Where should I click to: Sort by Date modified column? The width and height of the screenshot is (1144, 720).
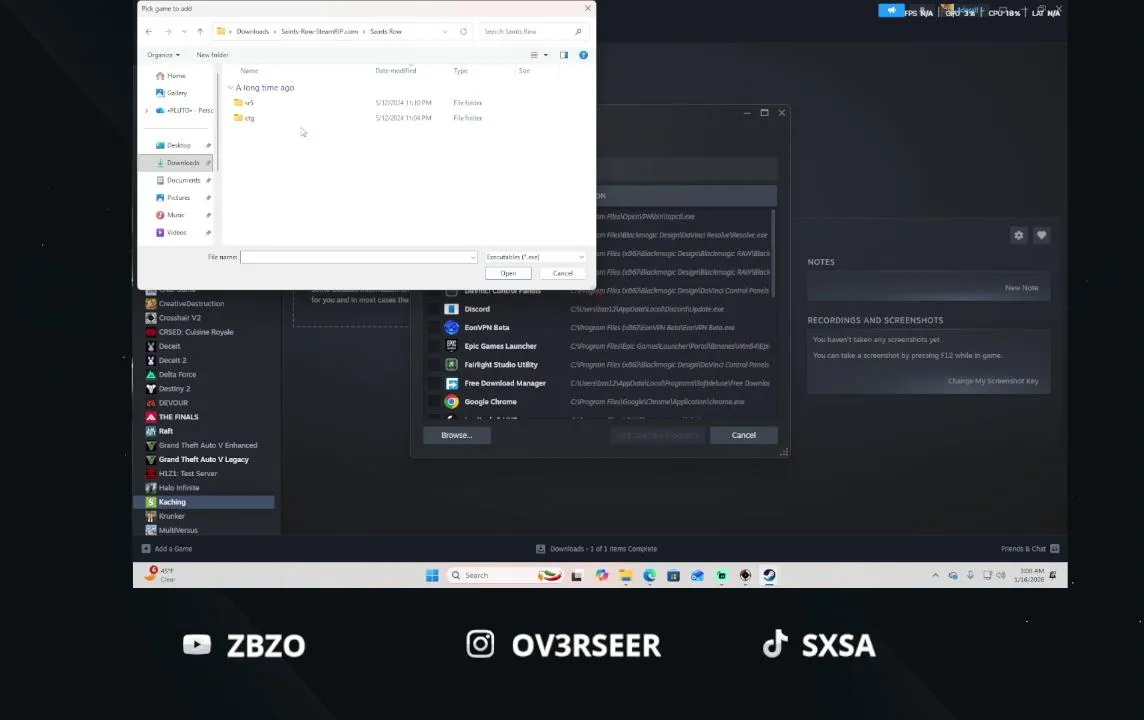395,71
